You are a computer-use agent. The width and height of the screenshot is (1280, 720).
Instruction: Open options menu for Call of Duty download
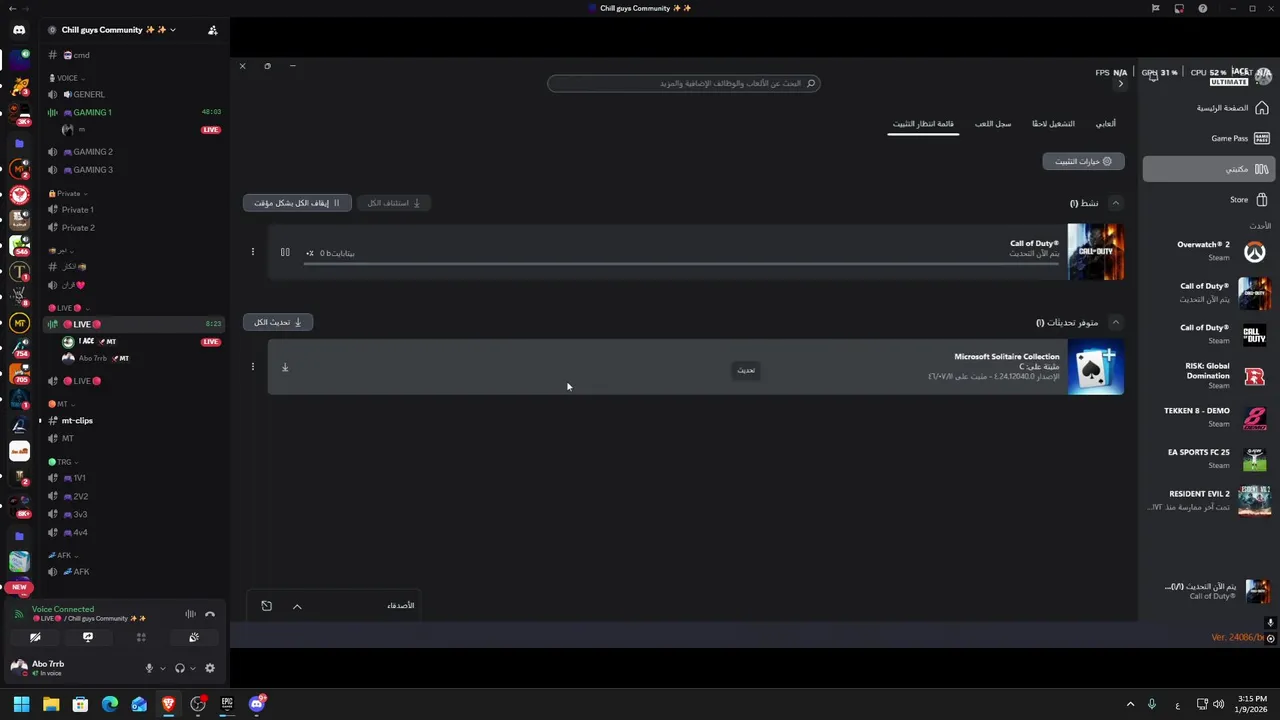pyautogui.click(x=252, y=252)
